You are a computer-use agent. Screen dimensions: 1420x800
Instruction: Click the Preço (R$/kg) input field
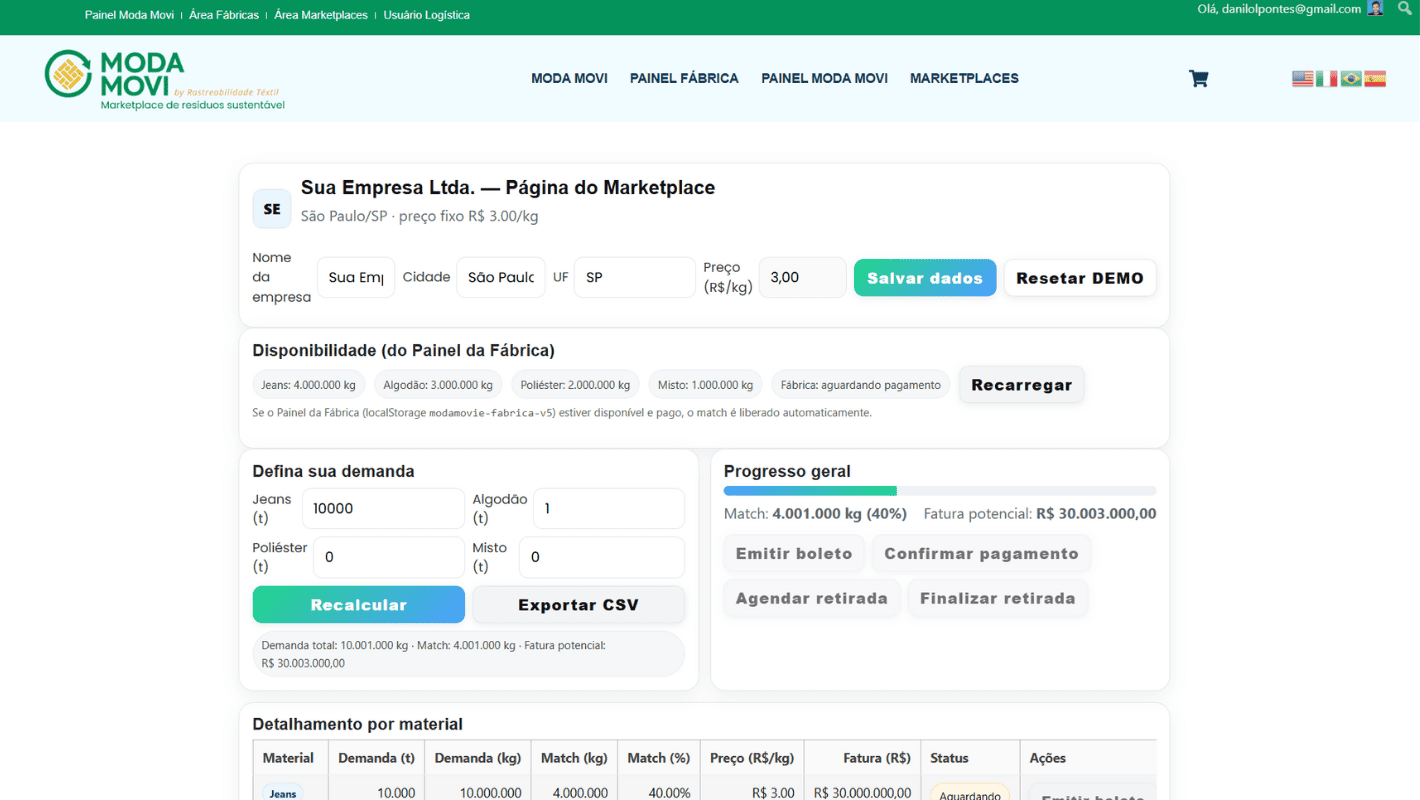pyautogui.click(x=801, y=277)
